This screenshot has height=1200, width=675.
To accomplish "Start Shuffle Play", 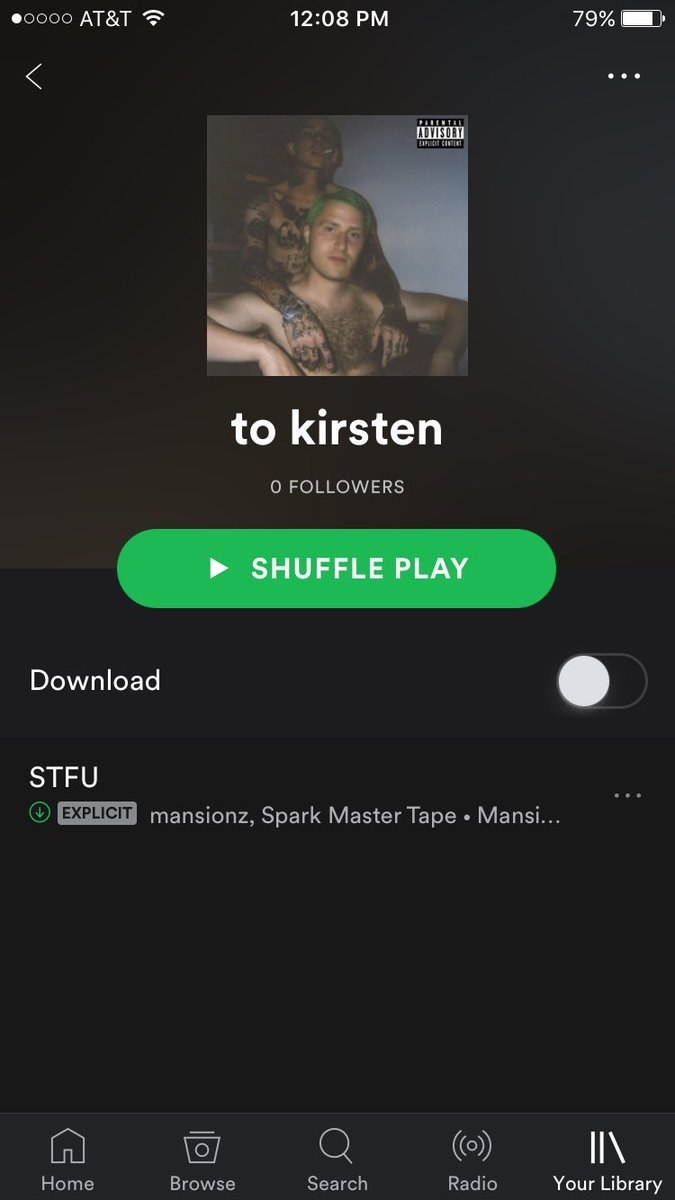I will coord(337,568).
